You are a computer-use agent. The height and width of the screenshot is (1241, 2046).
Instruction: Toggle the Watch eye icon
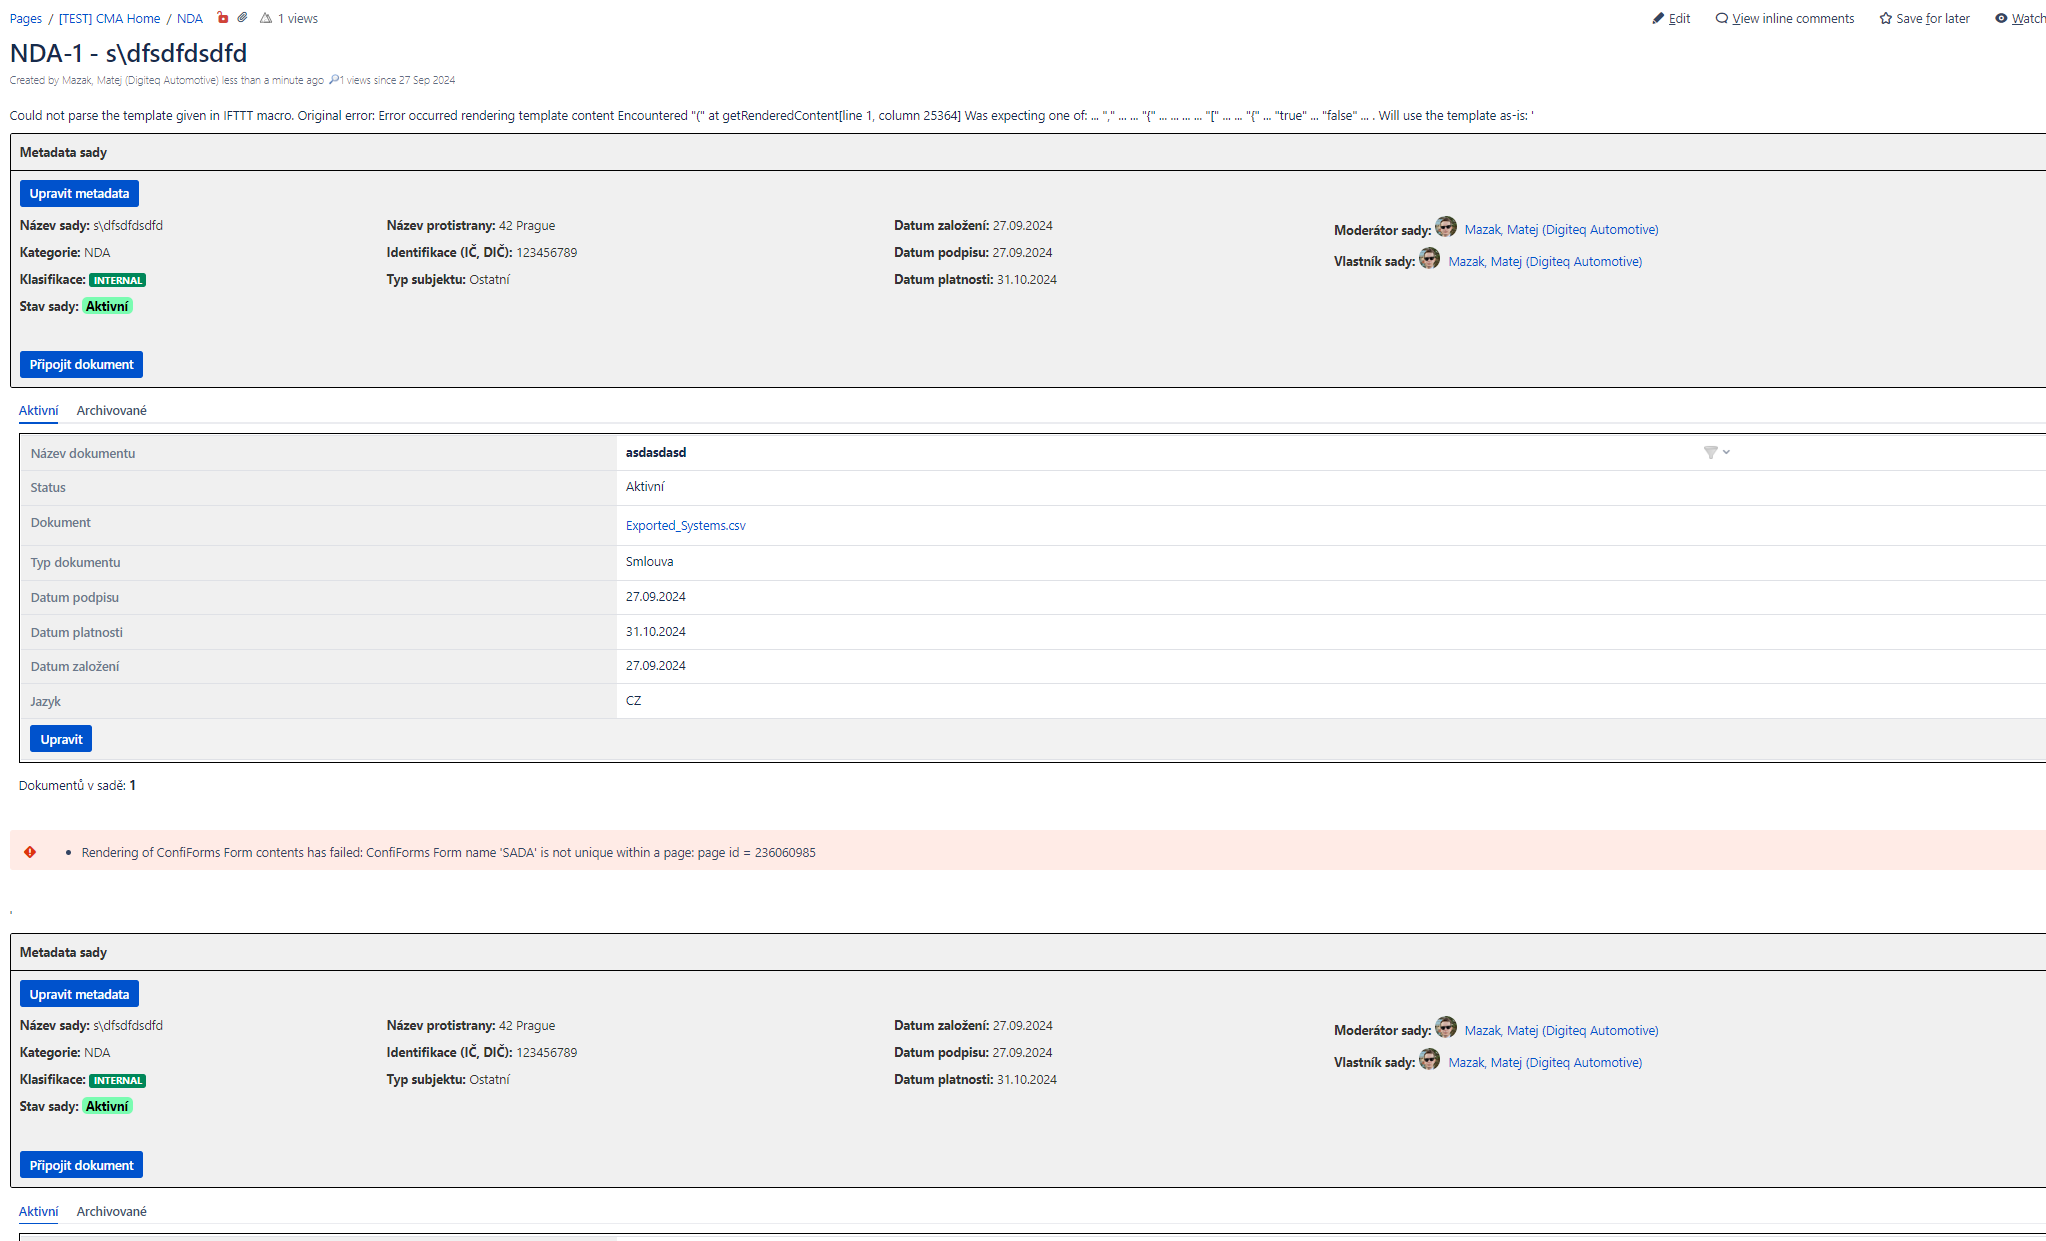tap(2001, 18)
